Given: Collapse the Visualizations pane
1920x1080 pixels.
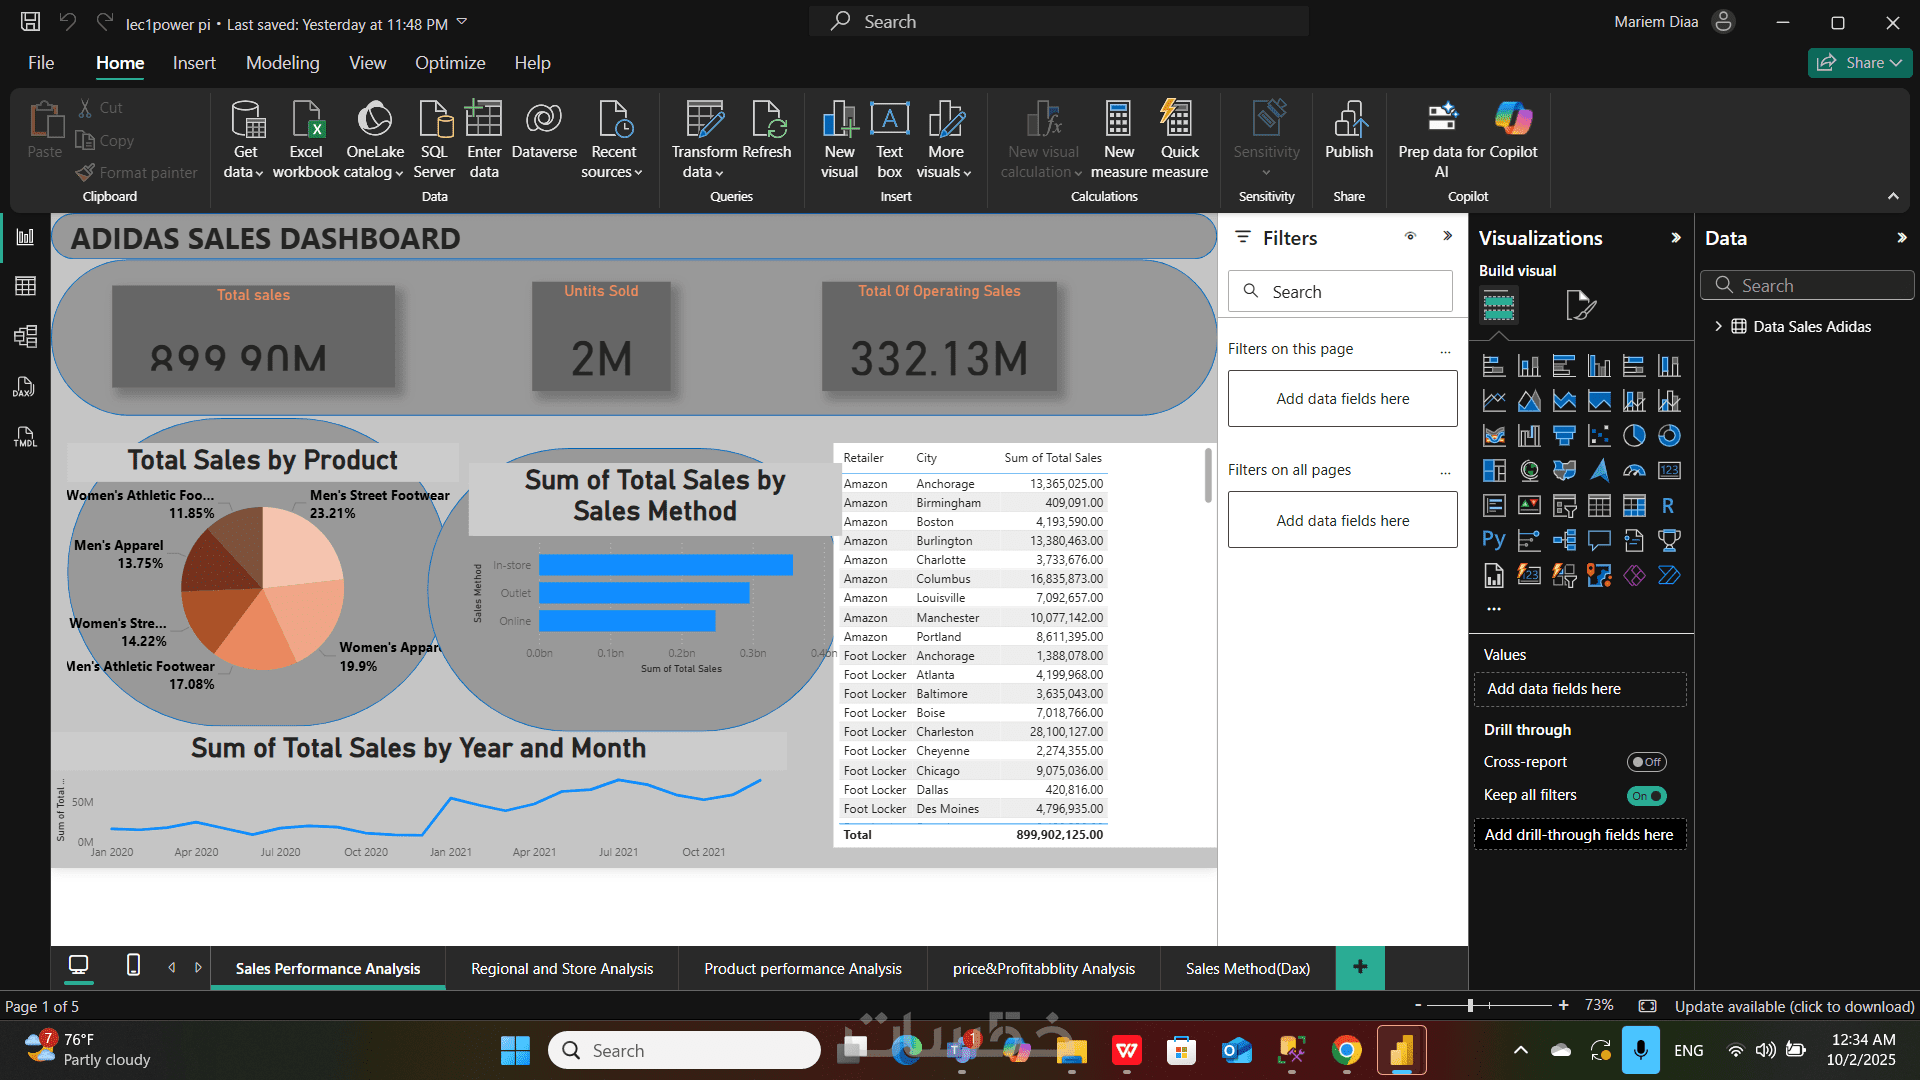Looking at the screenshot, I should [1676, 238].
